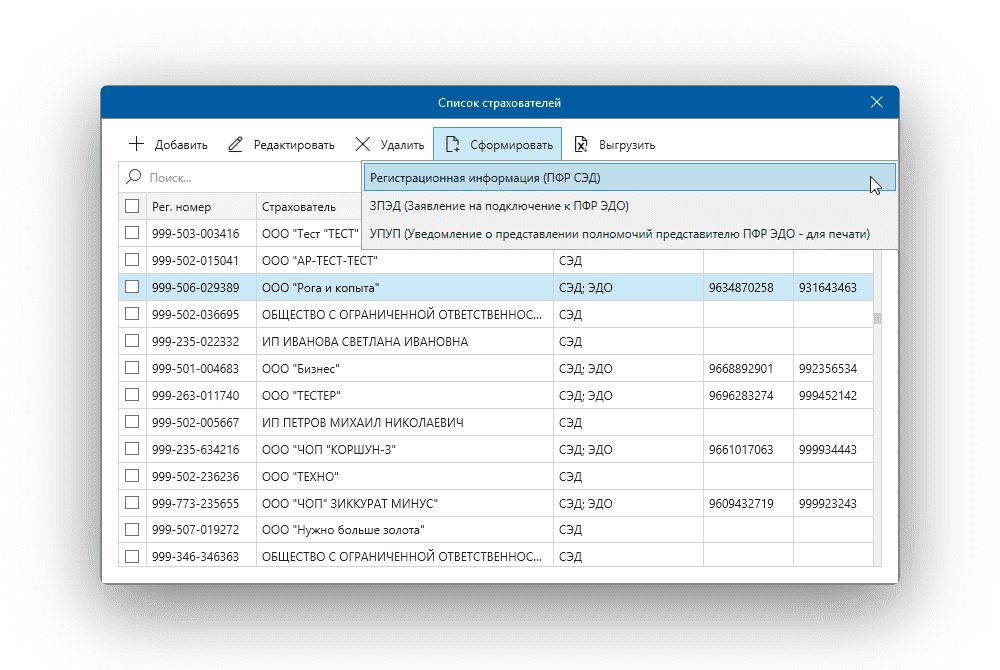
Task: Click reg number 999-502-005667
Action: [195, 422]
